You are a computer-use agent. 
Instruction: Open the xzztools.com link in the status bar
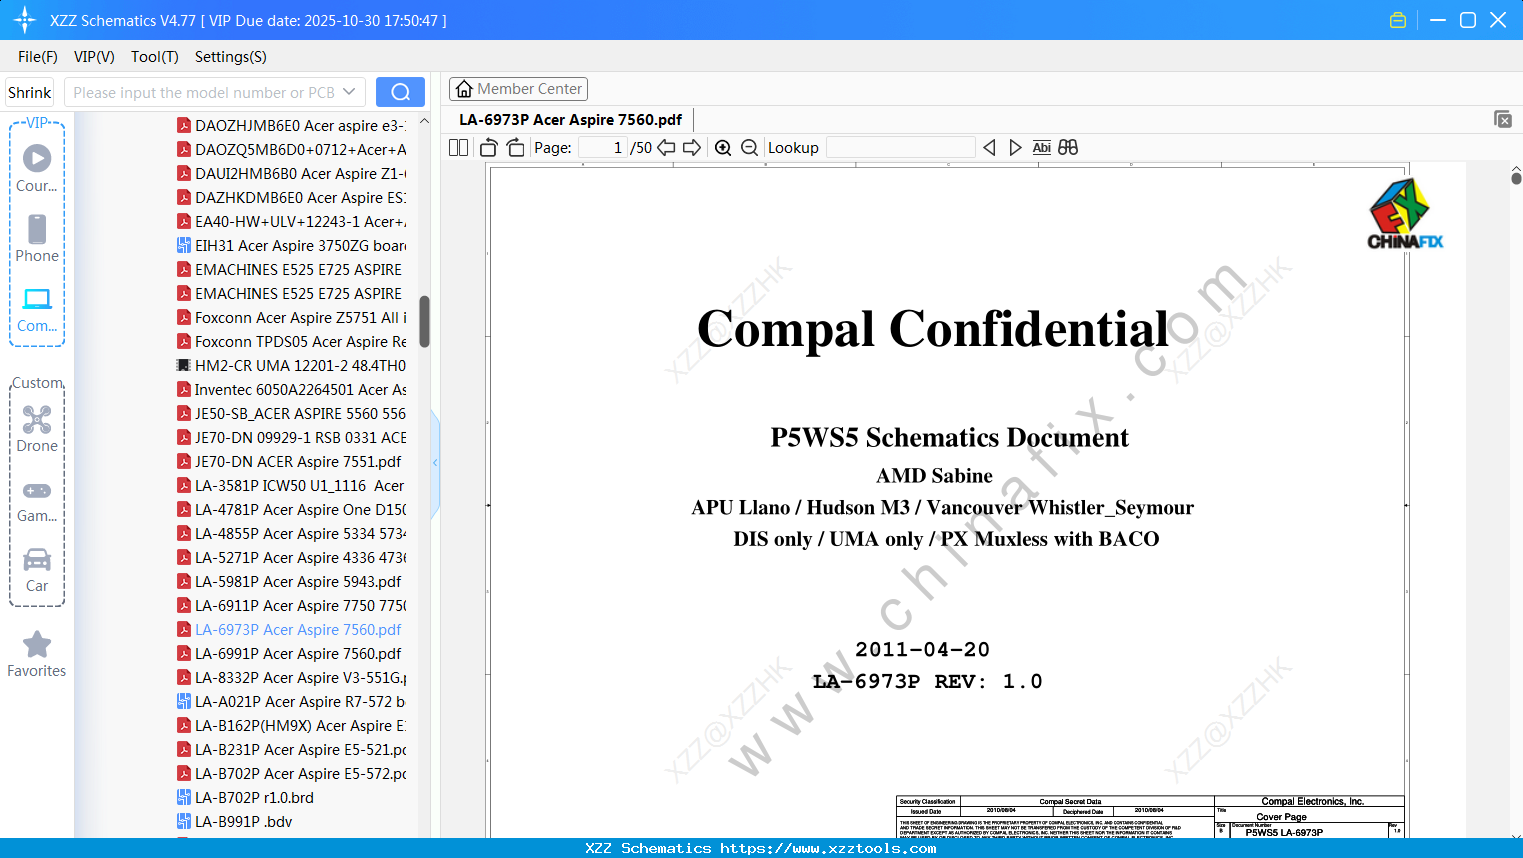(828, 848)
